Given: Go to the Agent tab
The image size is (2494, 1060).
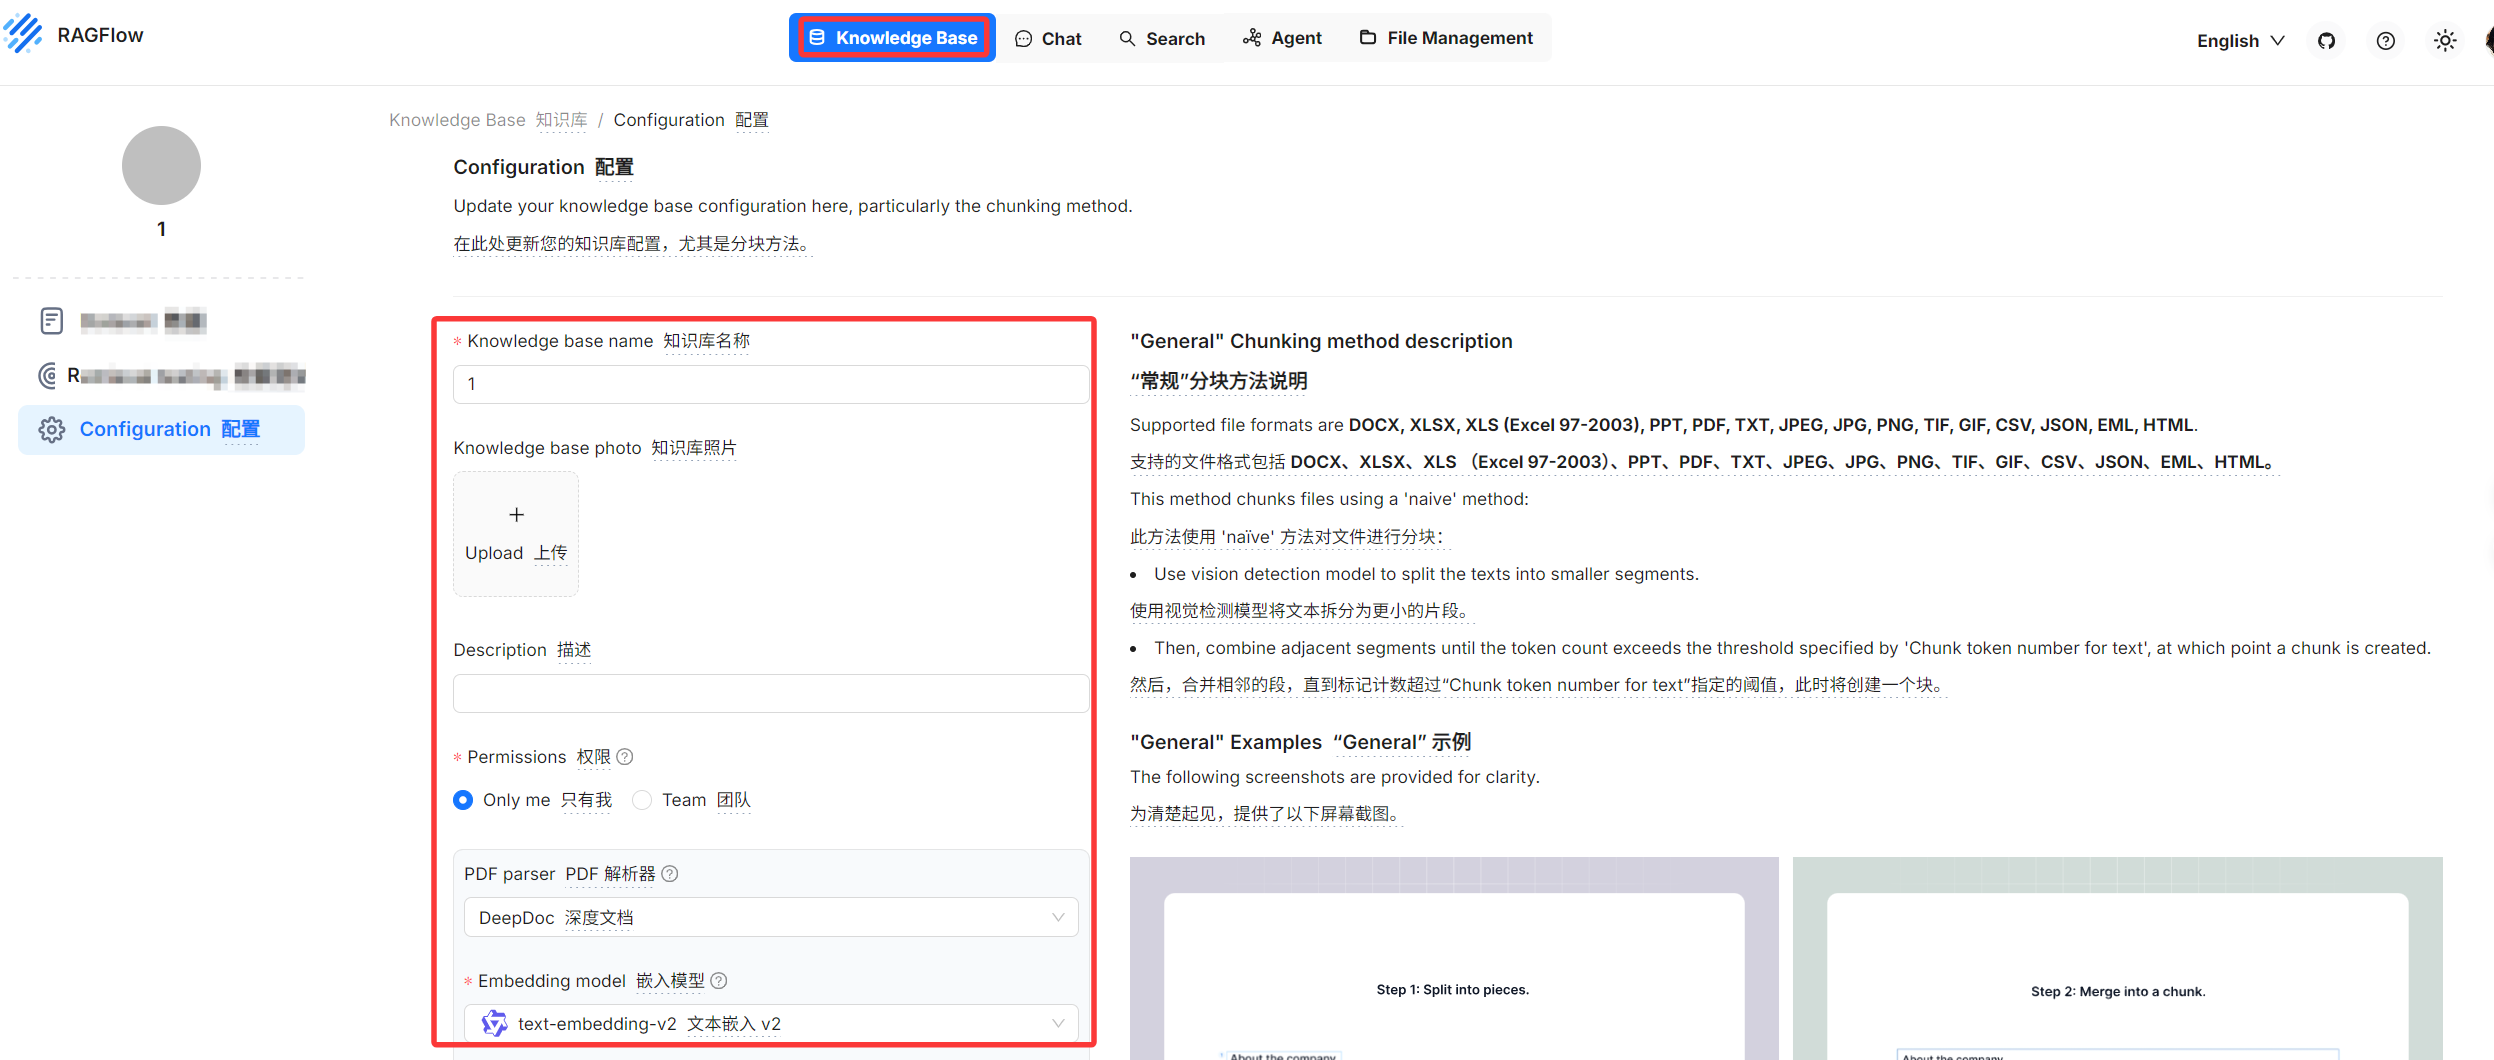Looking at the screenshot, I should pos(1282,38).
